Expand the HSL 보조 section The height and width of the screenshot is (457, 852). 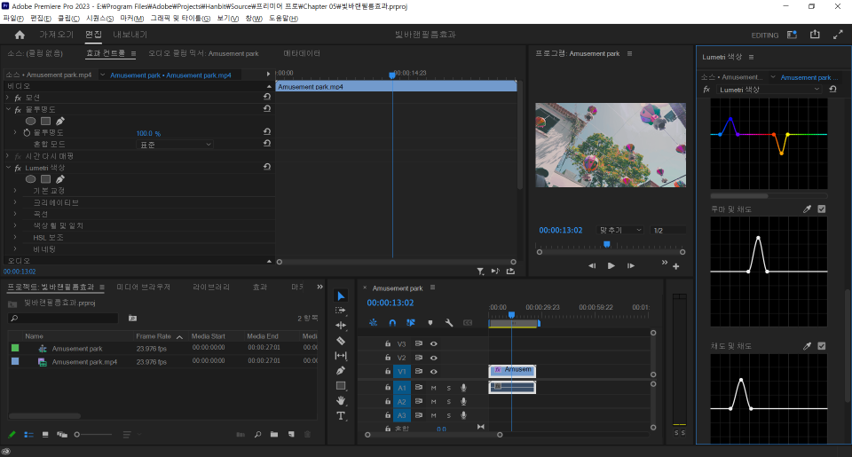pyautogui.click(x=15, y=237)
